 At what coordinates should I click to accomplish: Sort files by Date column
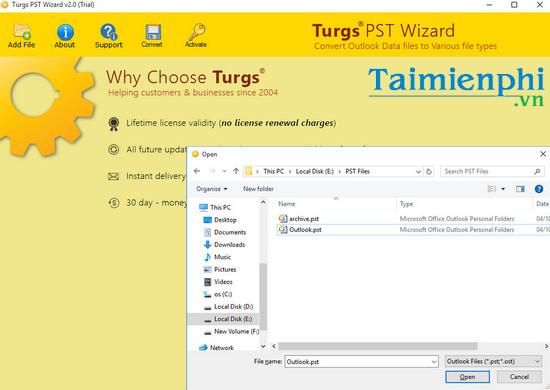click(x=542, y=204)
